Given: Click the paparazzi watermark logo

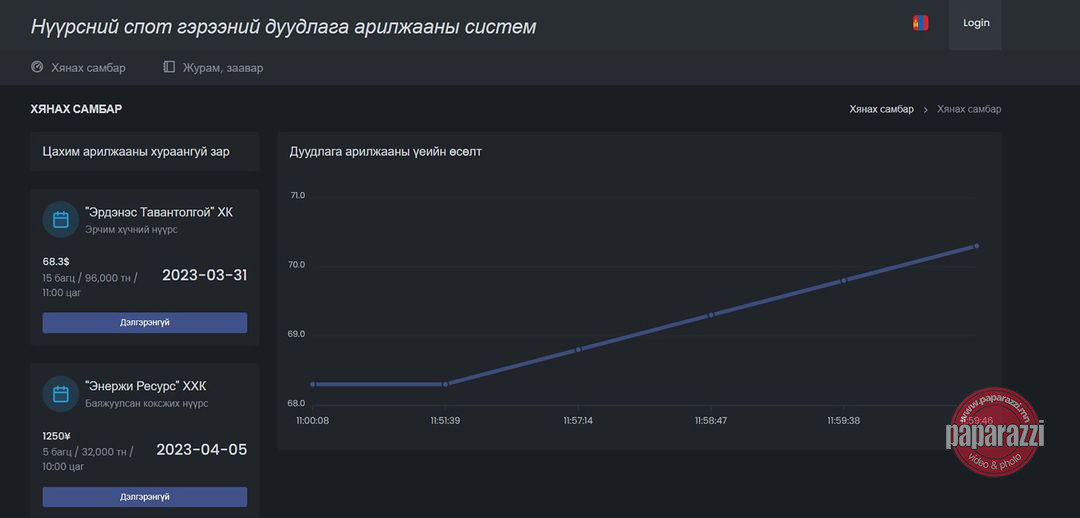Looking at the screenshot, I should click(995, 433).
